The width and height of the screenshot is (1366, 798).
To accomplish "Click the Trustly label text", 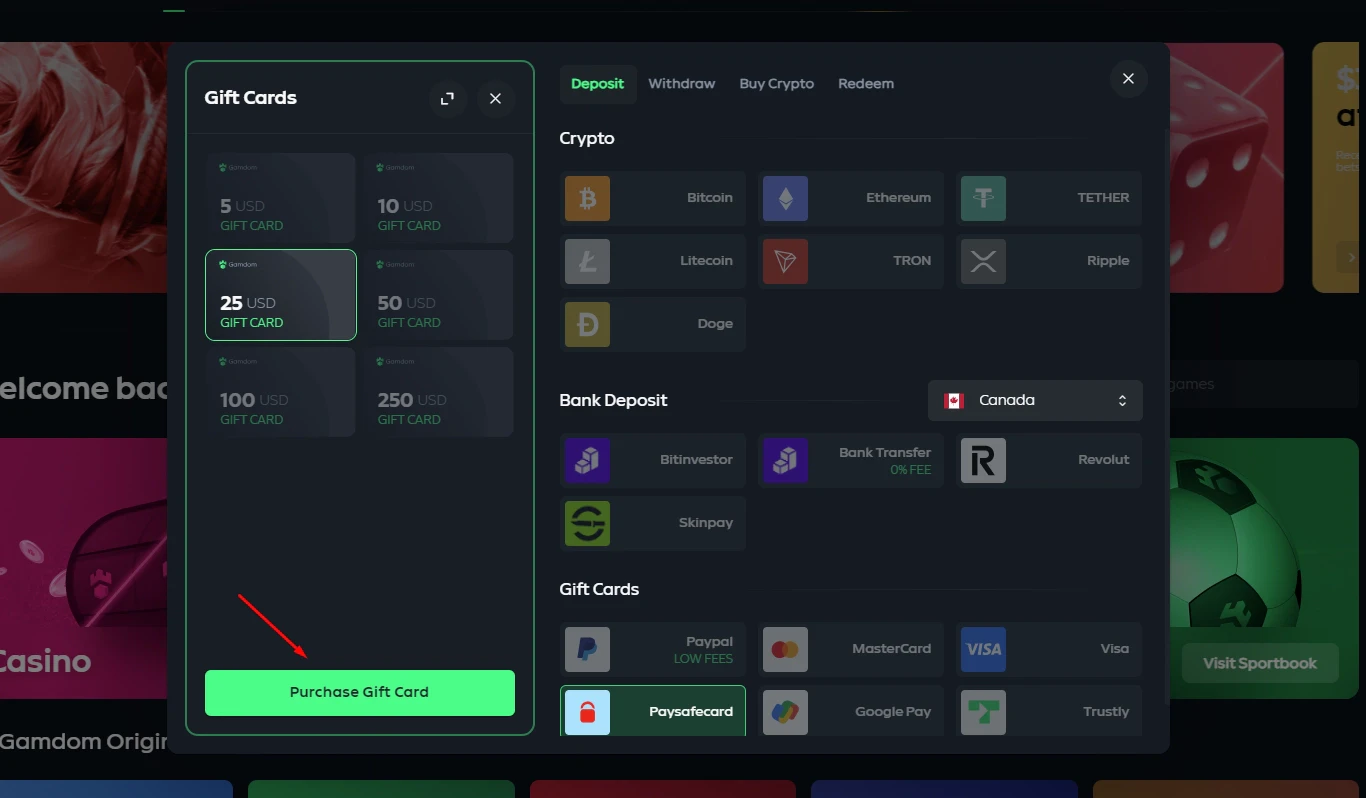I will [1106, 712].
